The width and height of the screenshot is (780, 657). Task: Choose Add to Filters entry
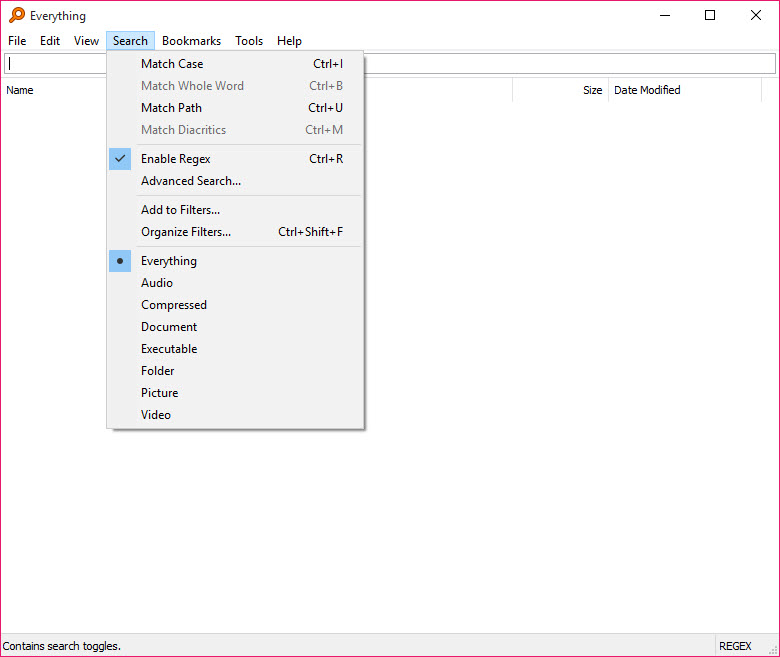pos(235,209)
